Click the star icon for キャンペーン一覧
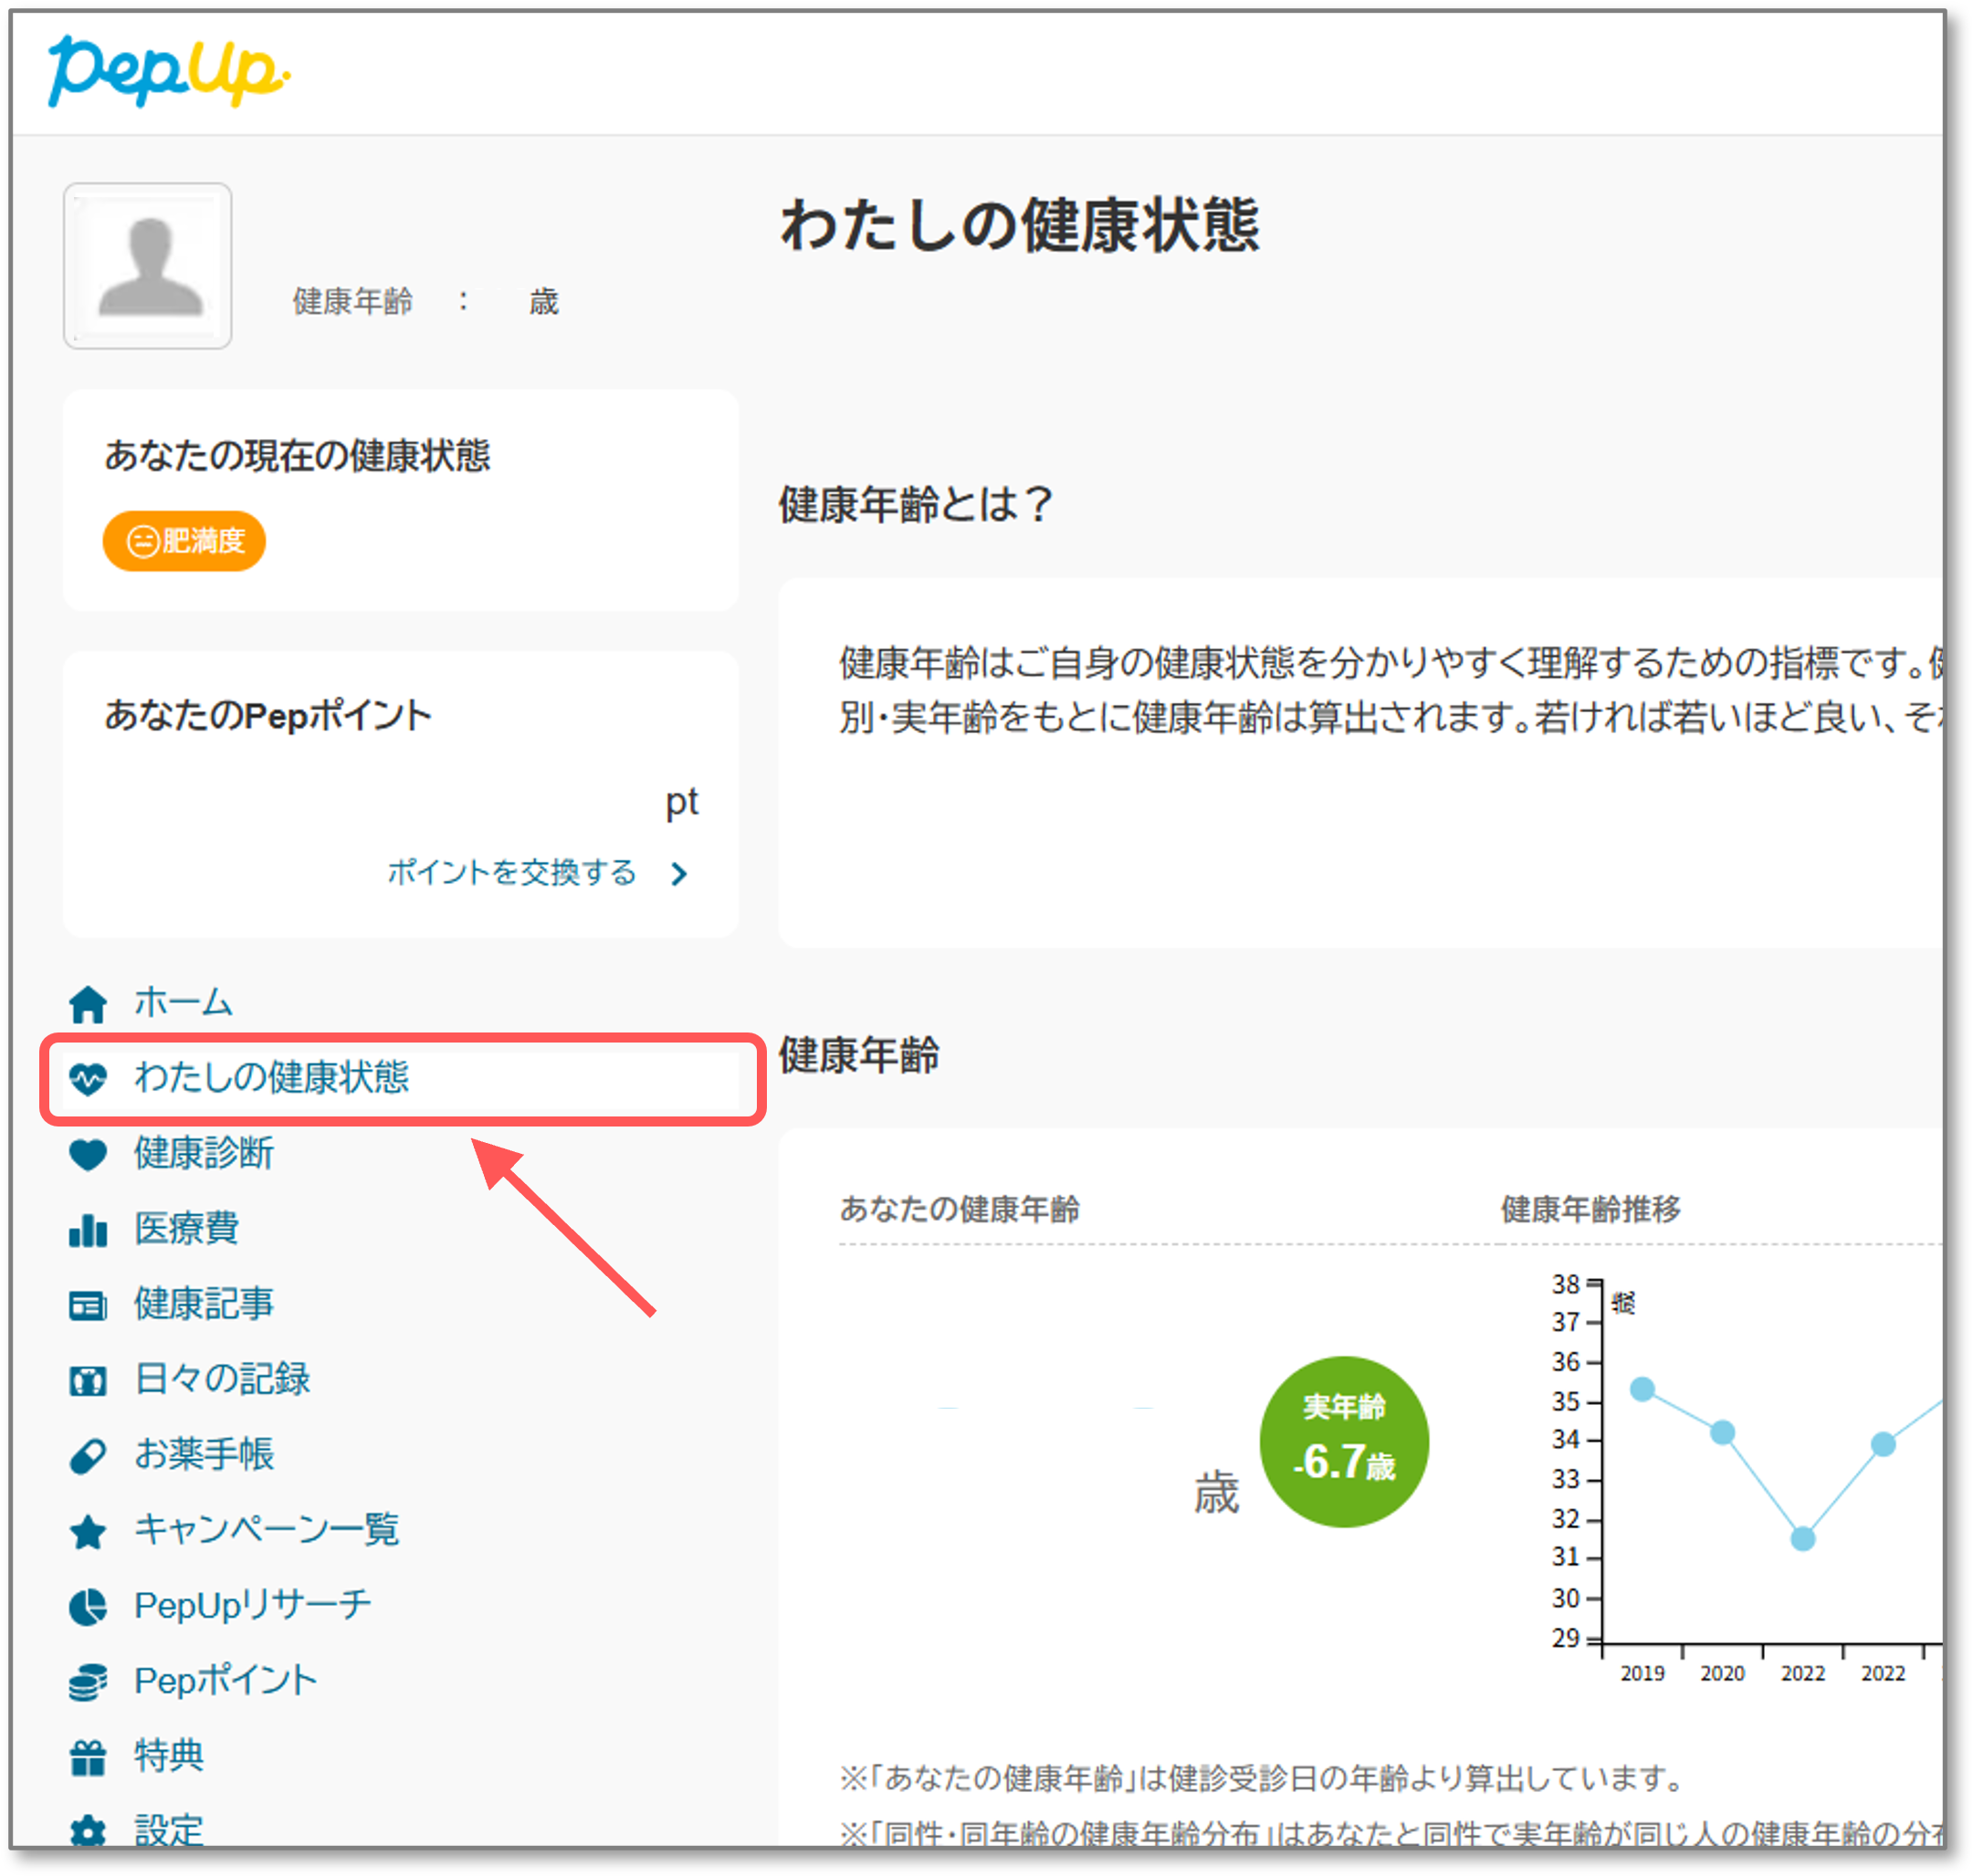The height and width of the screenshot is (1876, 1973). (x=88, y=1531)
